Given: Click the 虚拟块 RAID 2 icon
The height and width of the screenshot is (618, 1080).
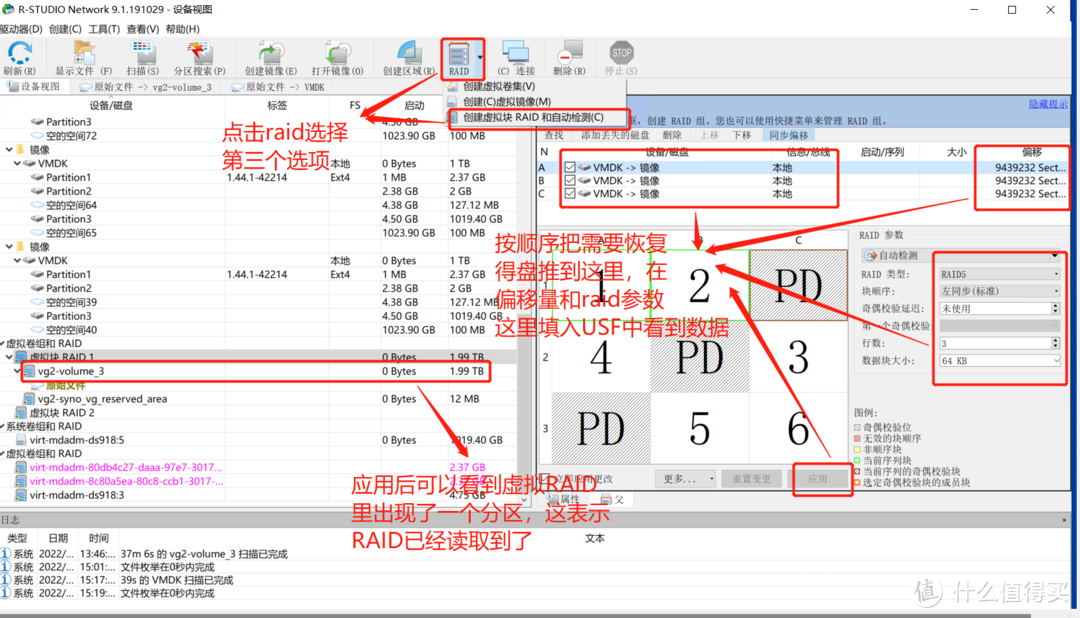Looking at the screenshot, I should click(20, 413).
